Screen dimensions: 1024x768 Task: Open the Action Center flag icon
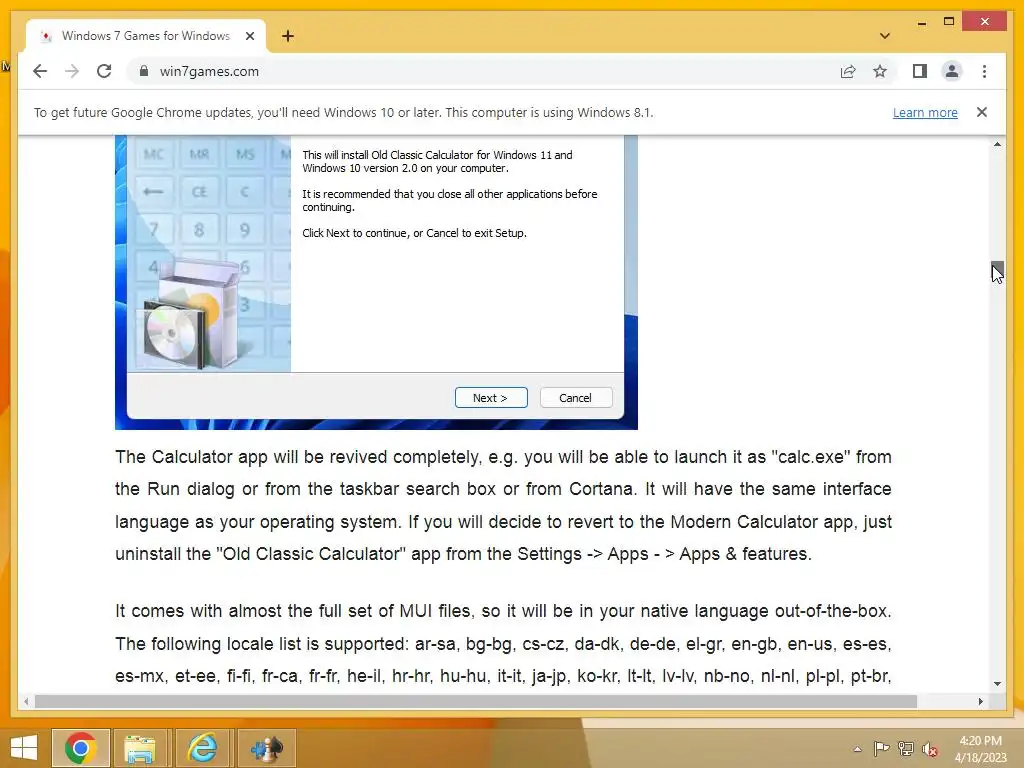881,749
